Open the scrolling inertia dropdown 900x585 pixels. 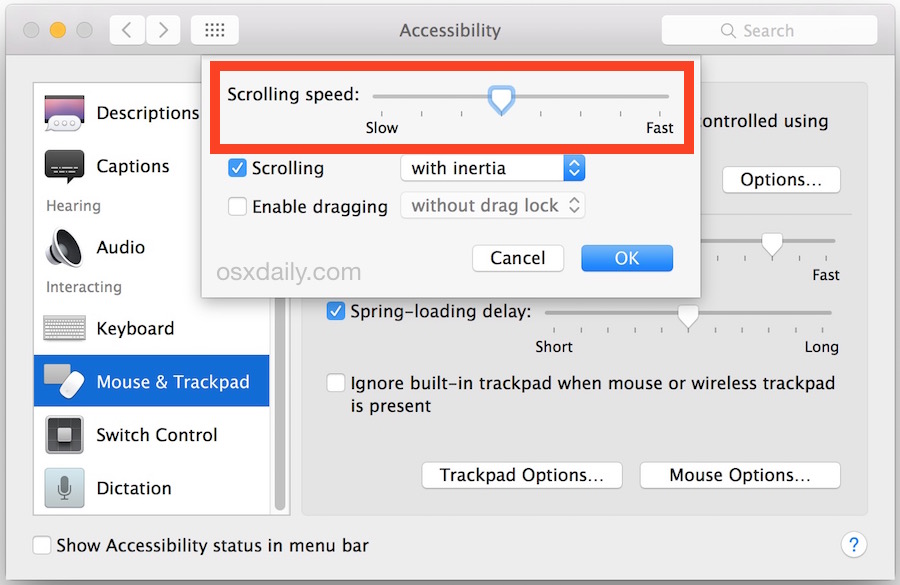coord(492,168)
